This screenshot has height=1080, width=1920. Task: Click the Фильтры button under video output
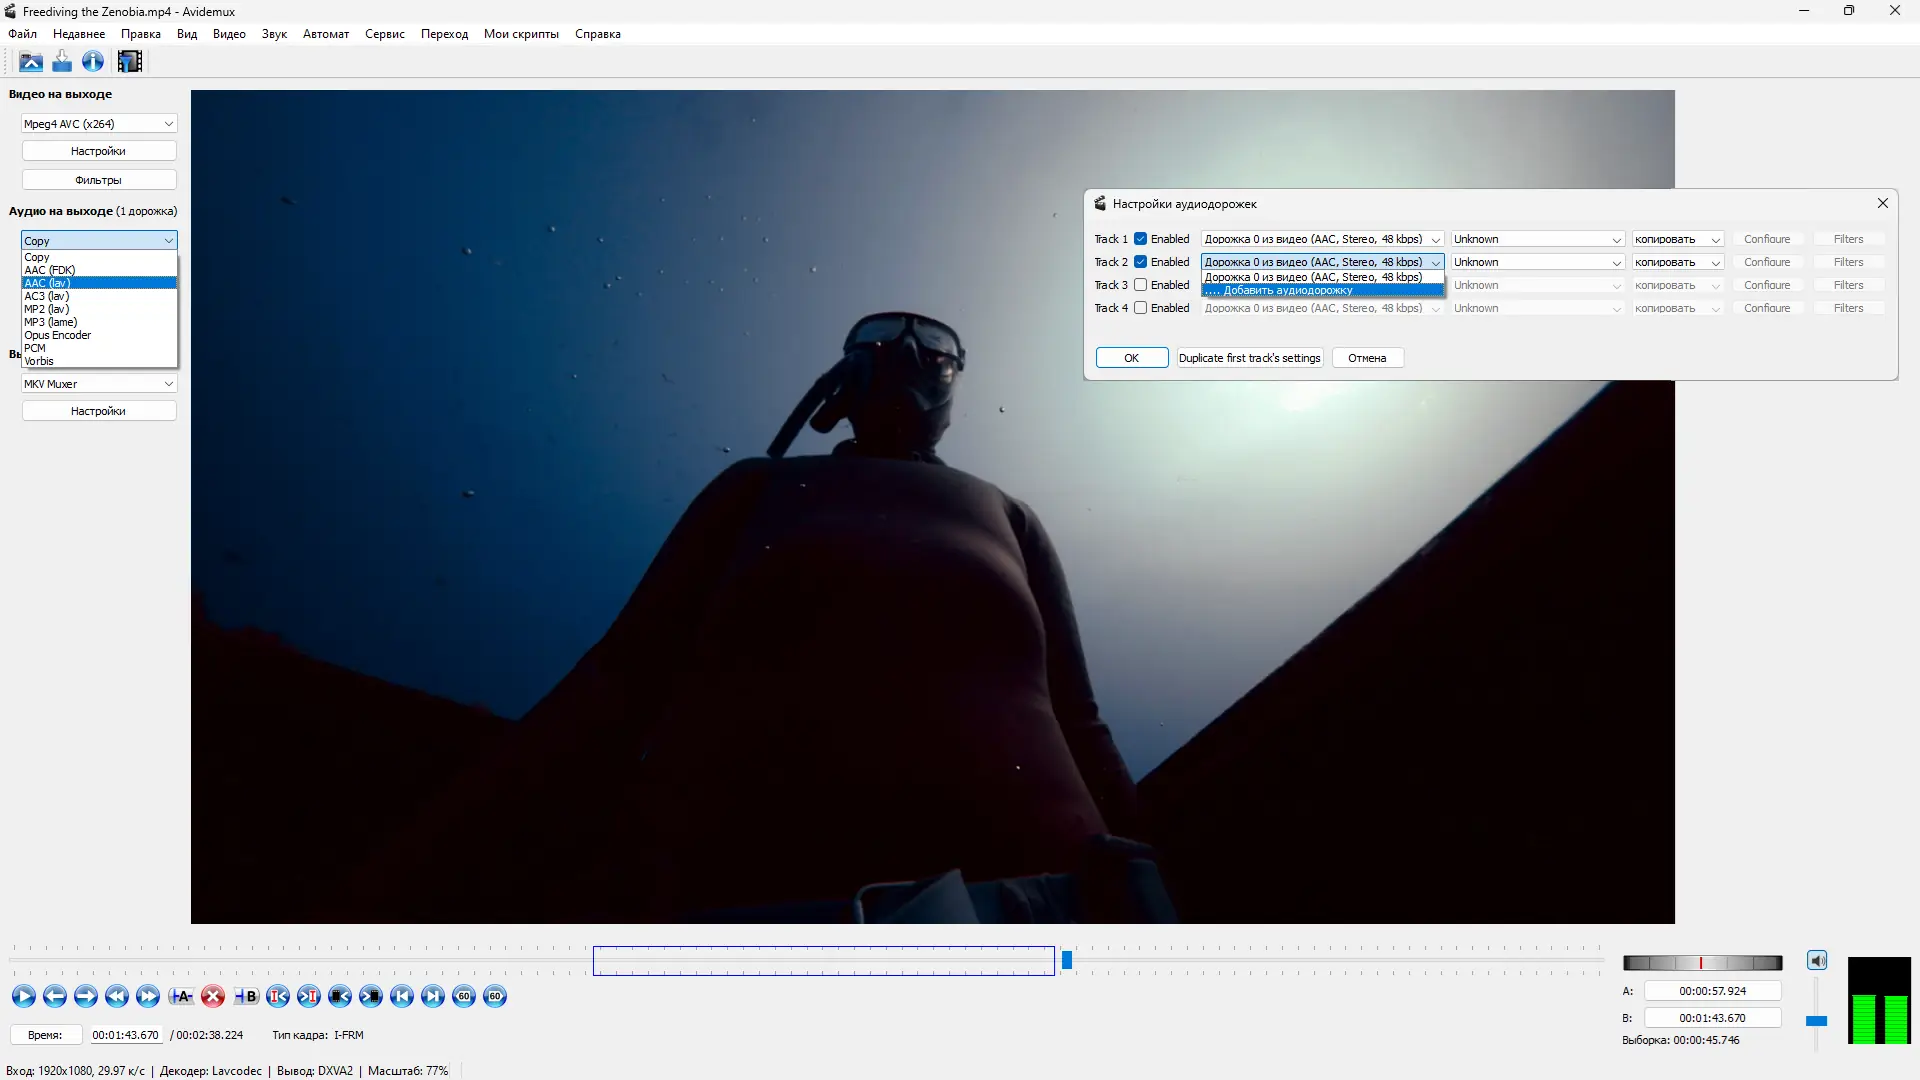(x=98, y=180)
